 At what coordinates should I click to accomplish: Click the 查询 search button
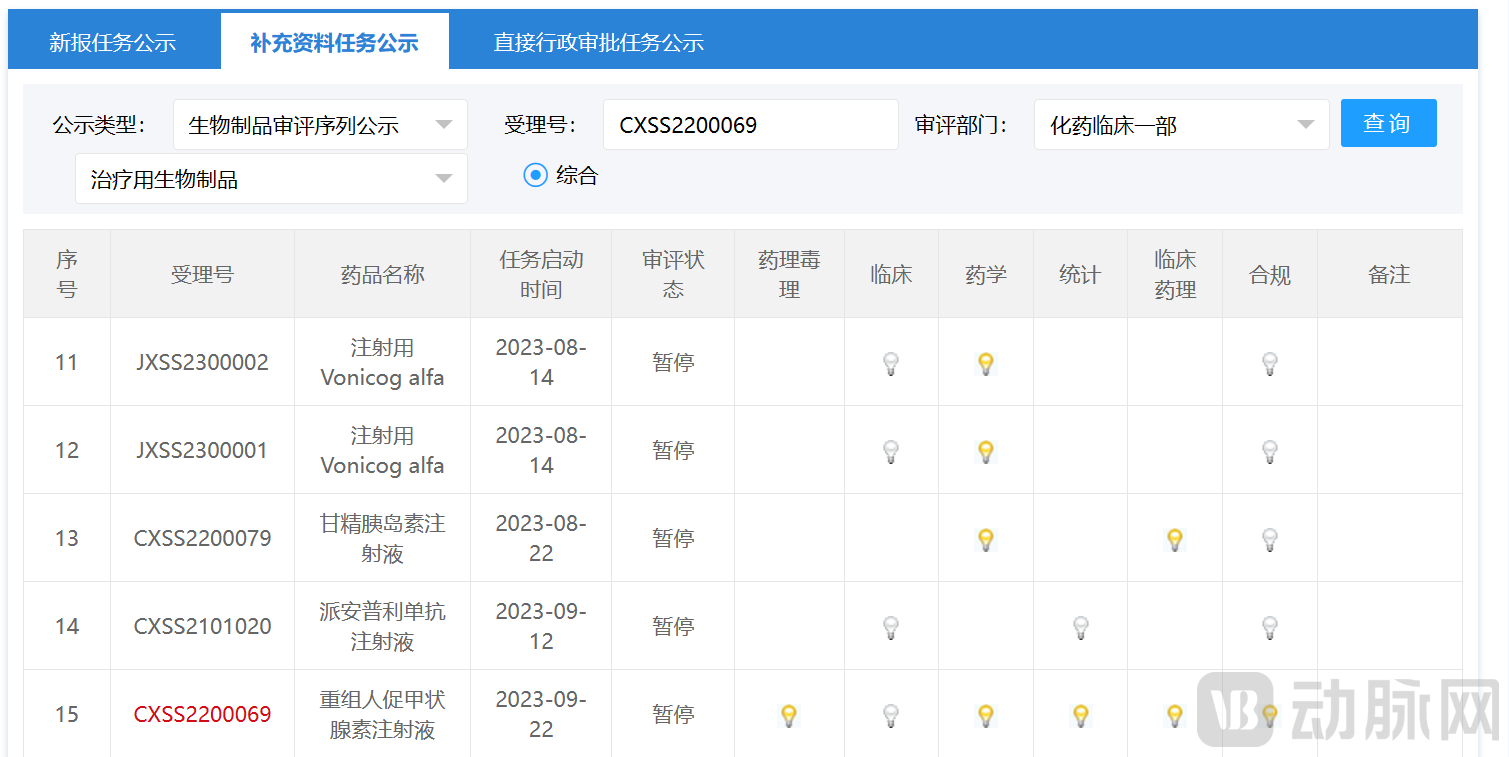click(x=1388, y=123)
